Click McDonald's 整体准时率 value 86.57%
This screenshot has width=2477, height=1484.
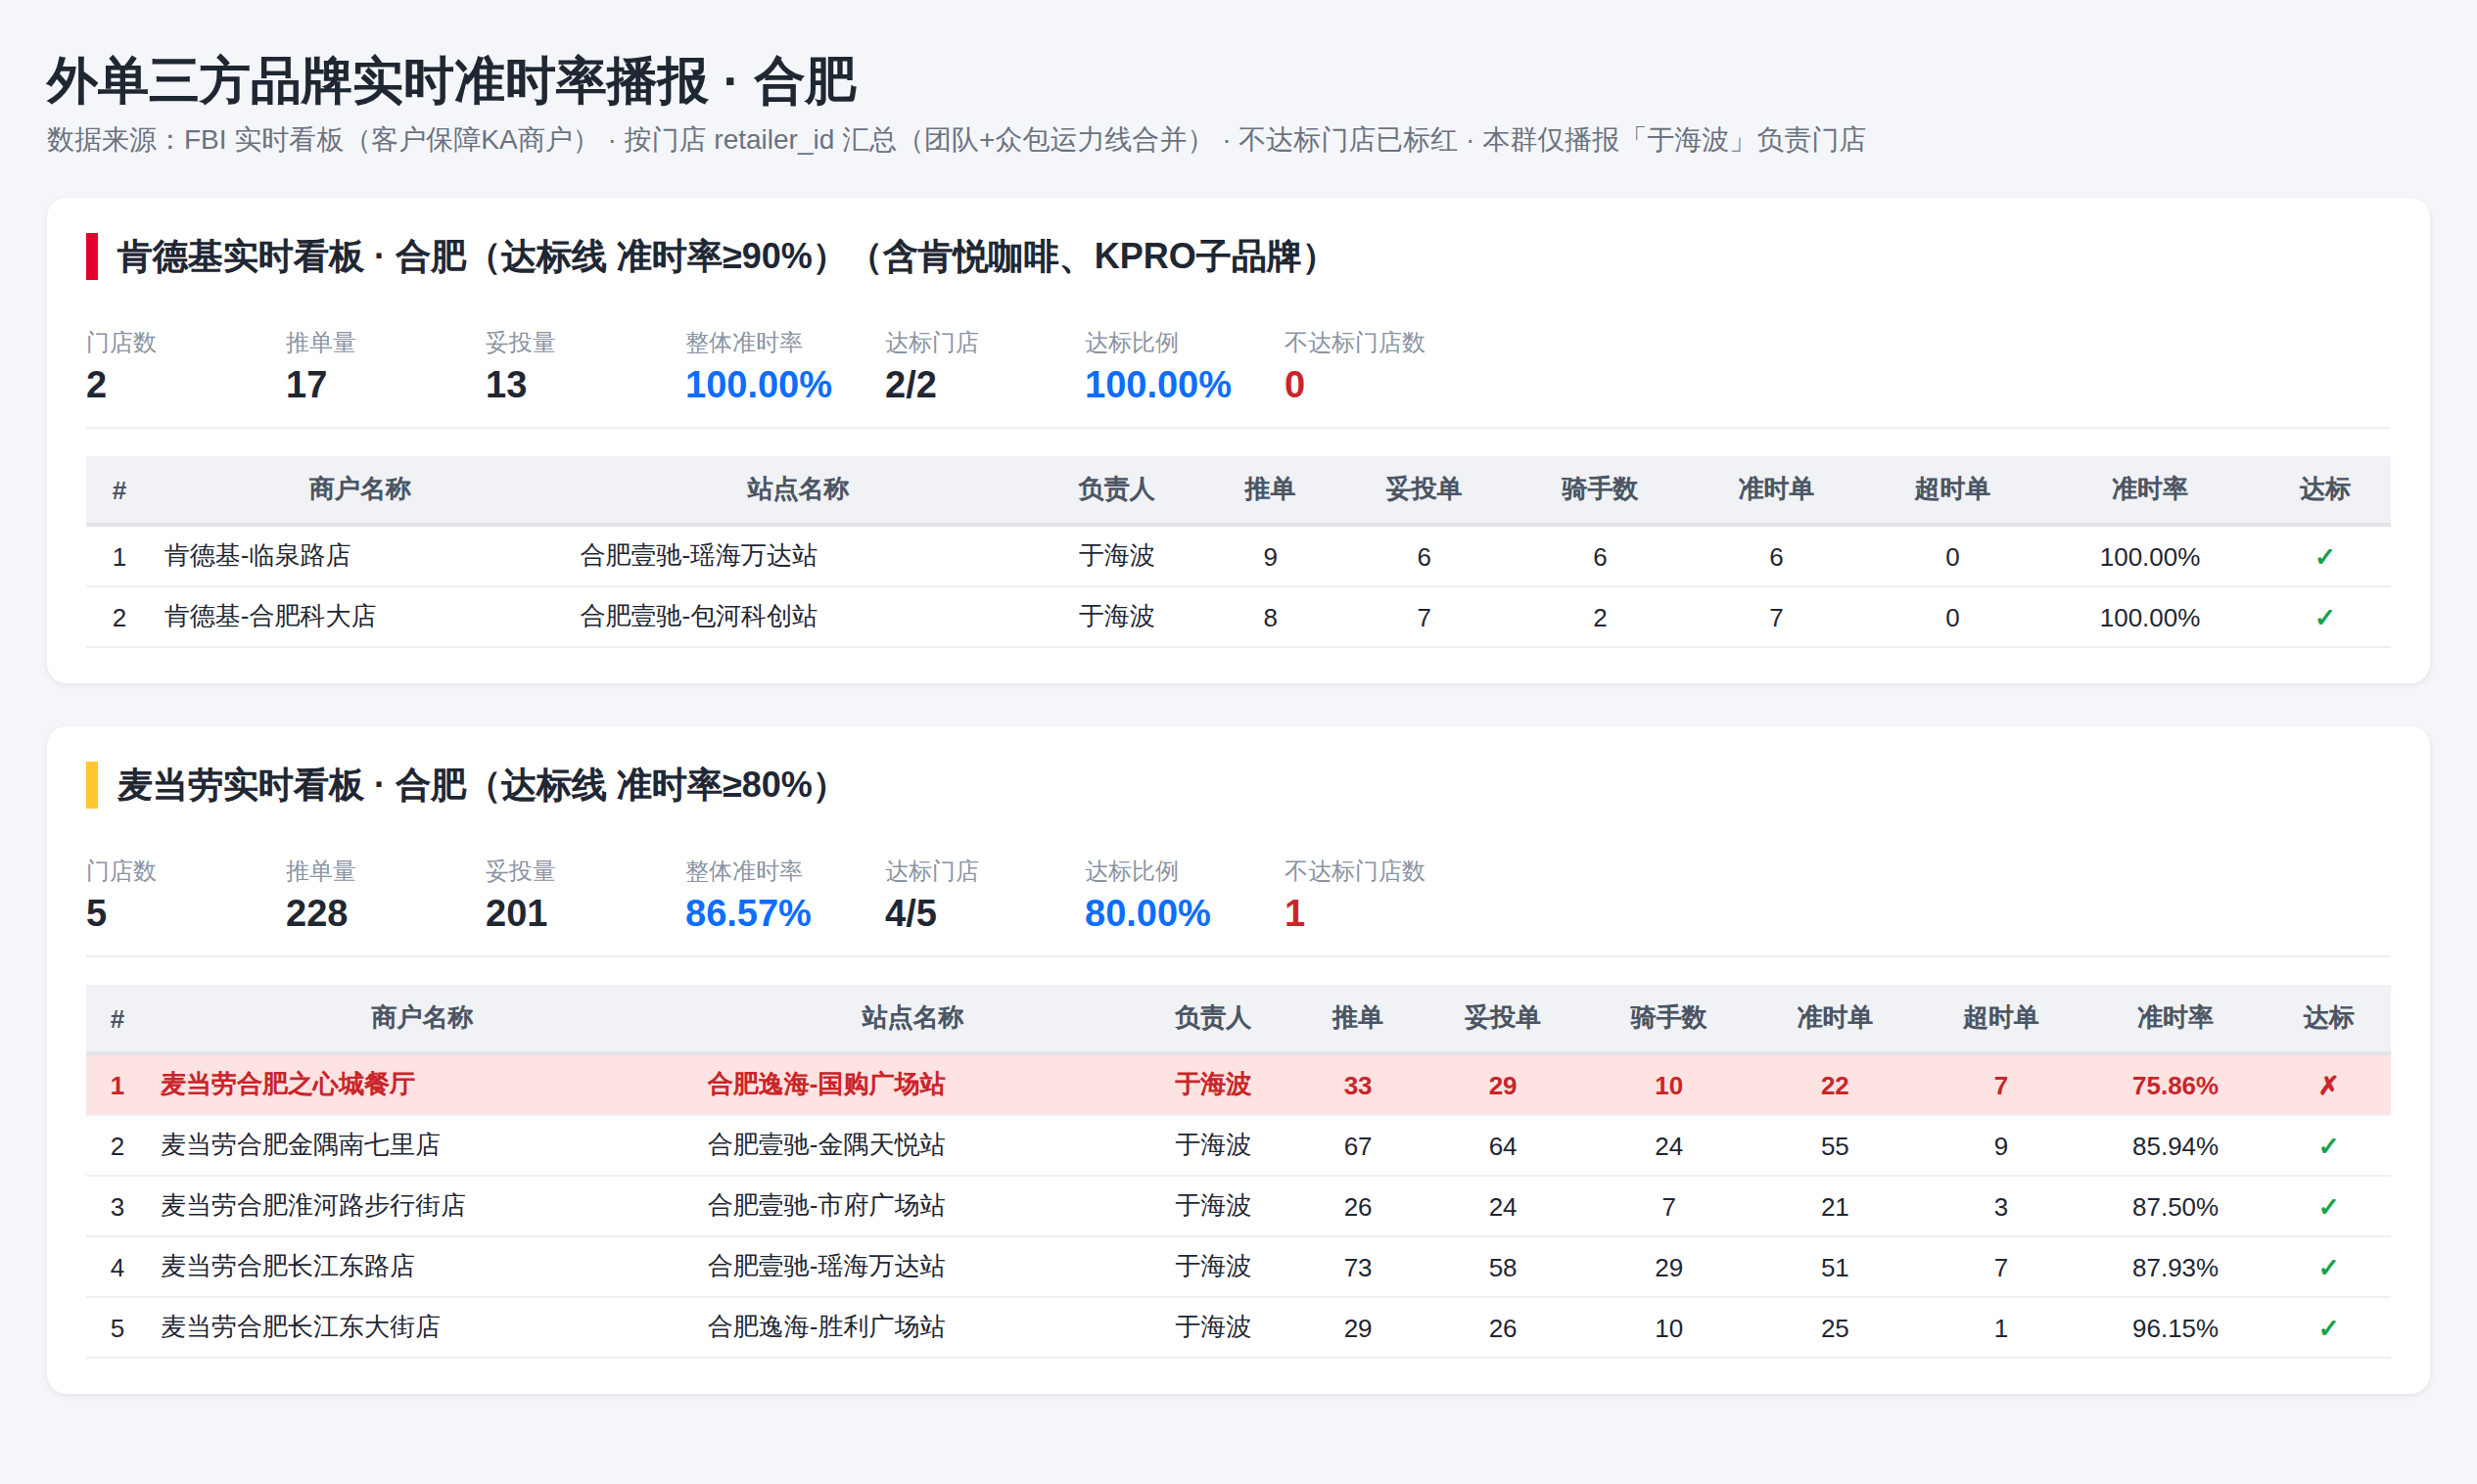(748, 913)
